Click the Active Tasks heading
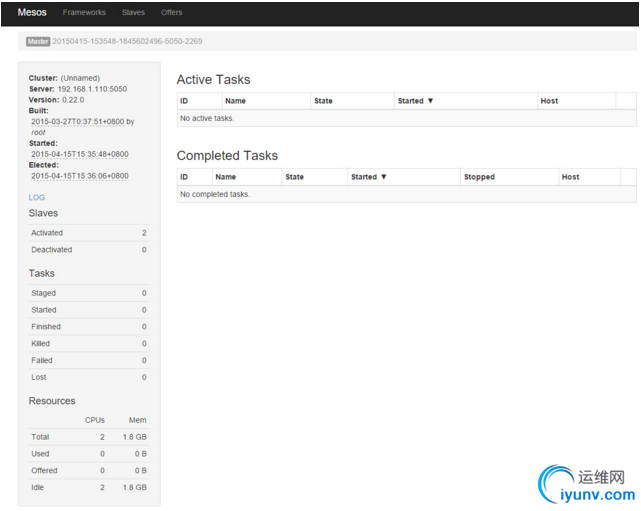The height and width of the screenshot is (511, 641). tap(213, 79)
